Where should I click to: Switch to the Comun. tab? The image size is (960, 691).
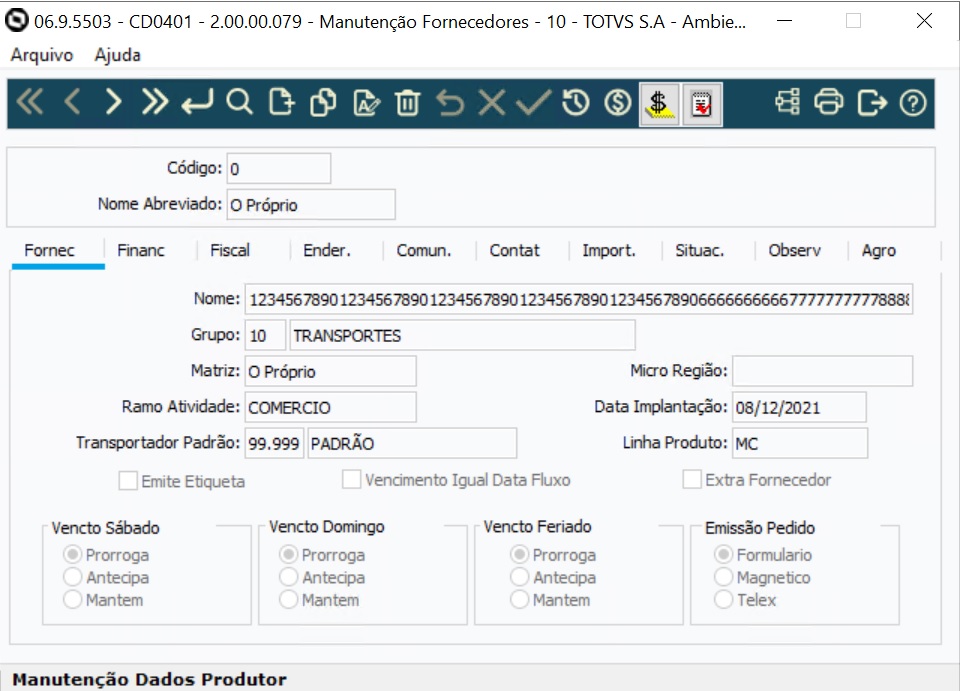point(424,250)
